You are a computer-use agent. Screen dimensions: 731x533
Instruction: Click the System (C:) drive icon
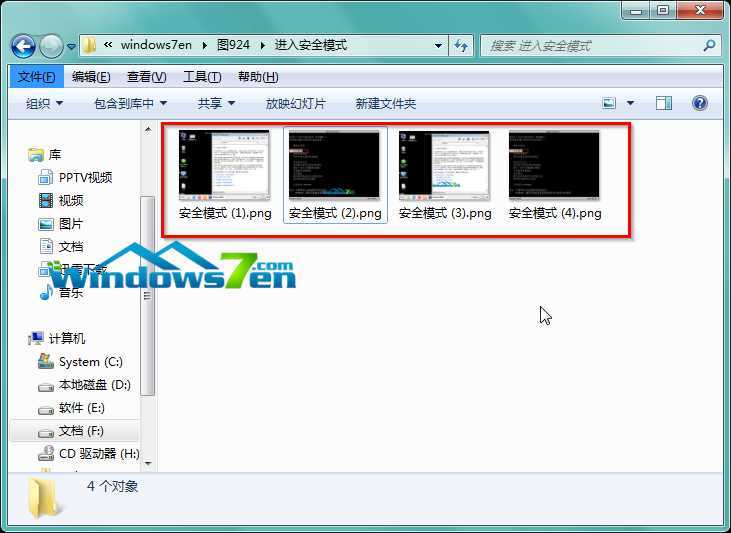click(x=46, y=361)
